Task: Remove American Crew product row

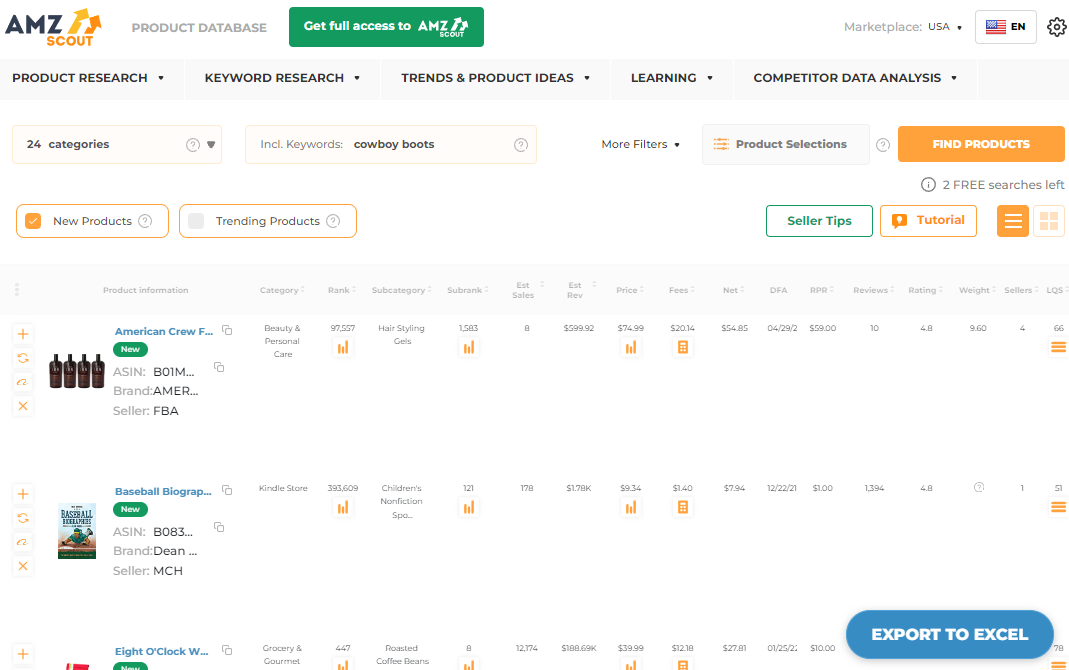Action: 22,406
